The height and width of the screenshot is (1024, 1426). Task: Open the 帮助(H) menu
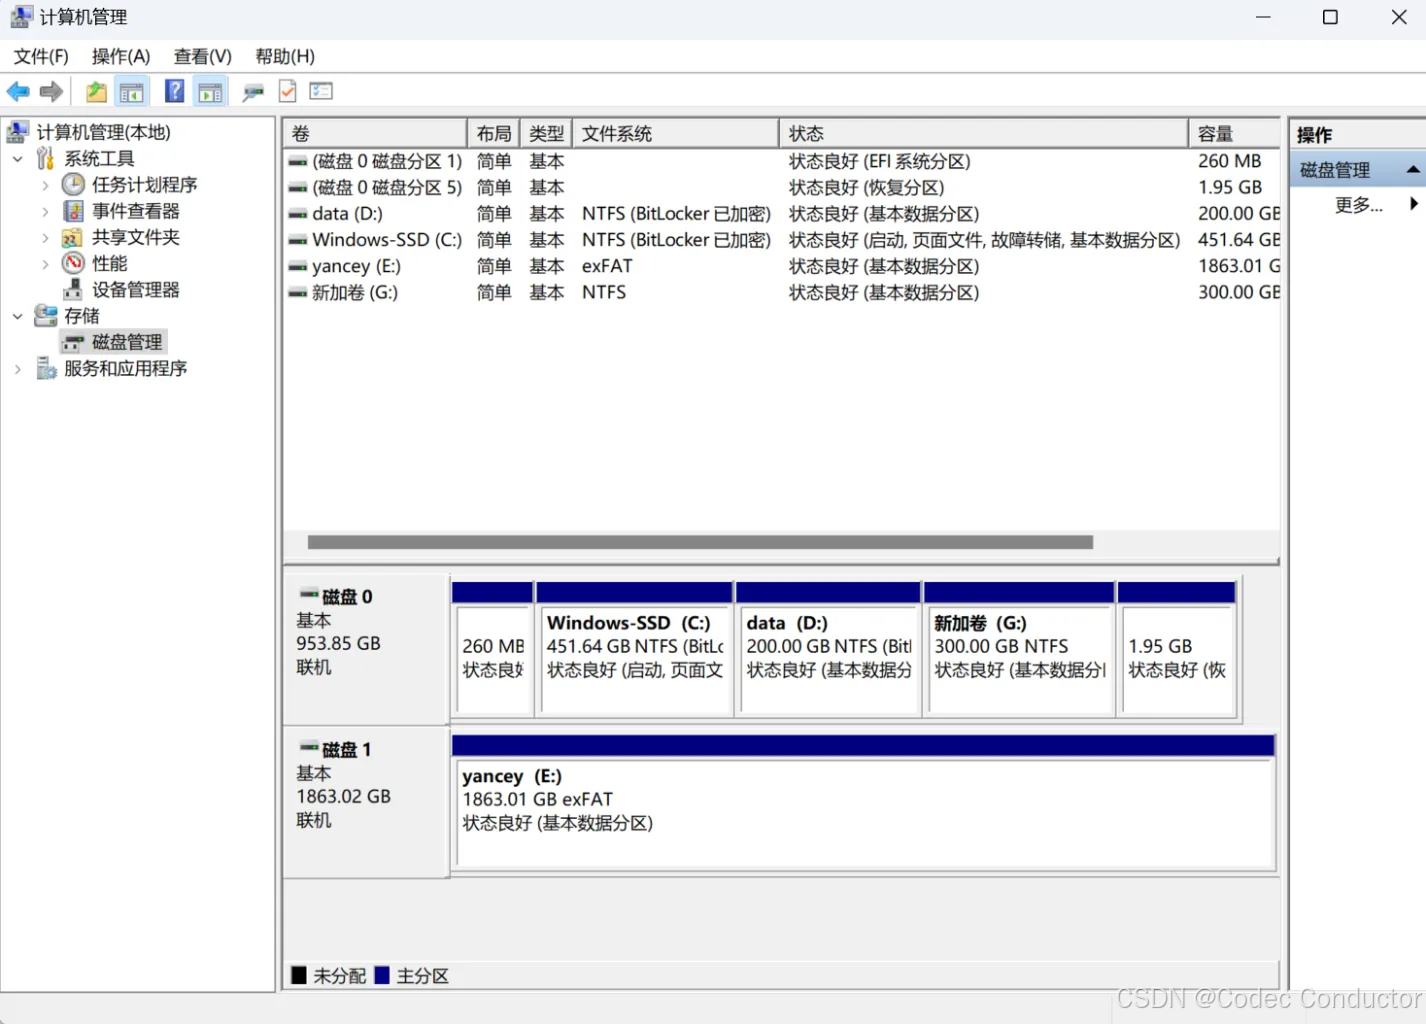285,56
